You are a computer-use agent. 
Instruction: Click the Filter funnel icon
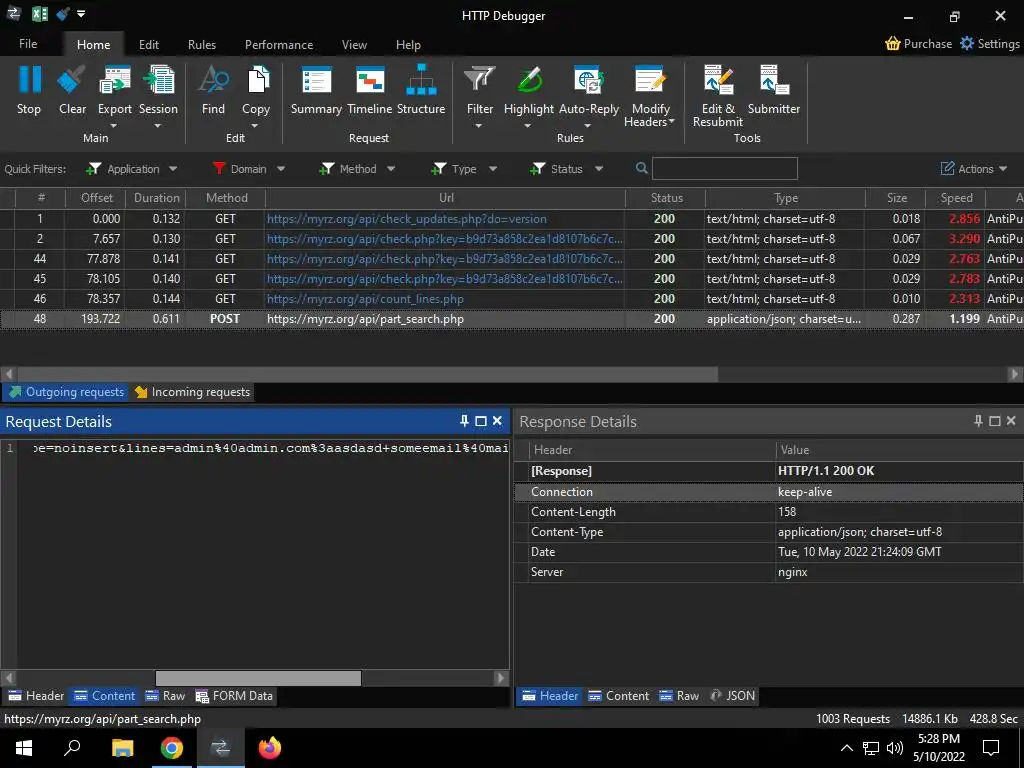479,80
